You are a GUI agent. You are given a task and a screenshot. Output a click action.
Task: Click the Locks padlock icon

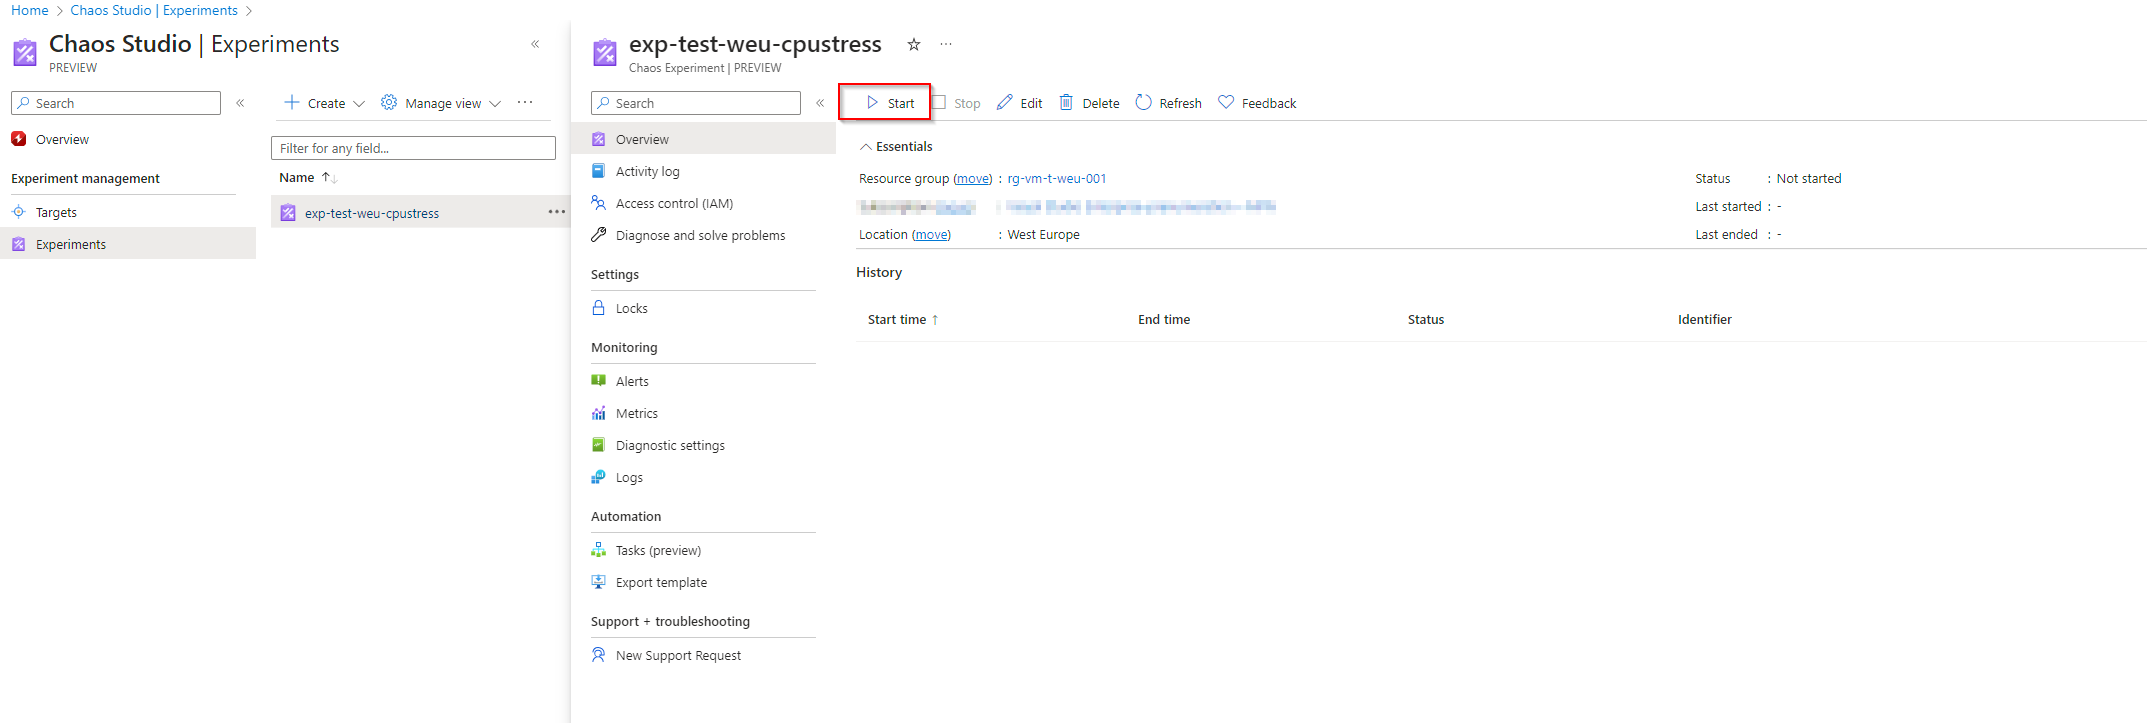598,308
